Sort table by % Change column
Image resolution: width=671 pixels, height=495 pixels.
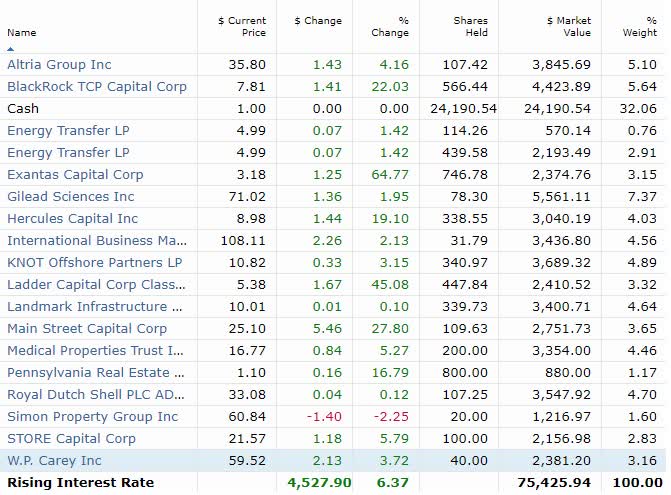coord(389,26)
